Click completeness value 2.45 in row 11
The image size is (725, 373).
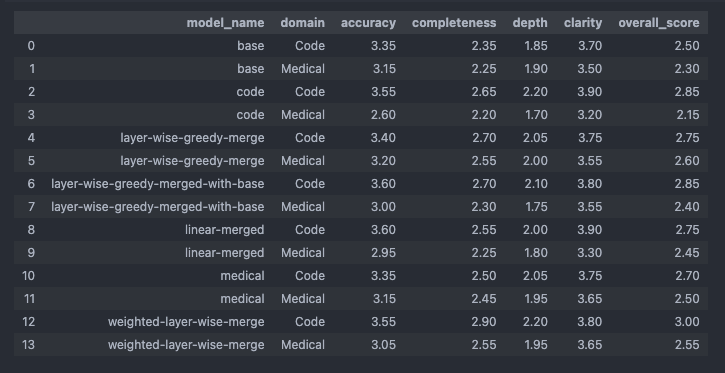pos(484,299)
